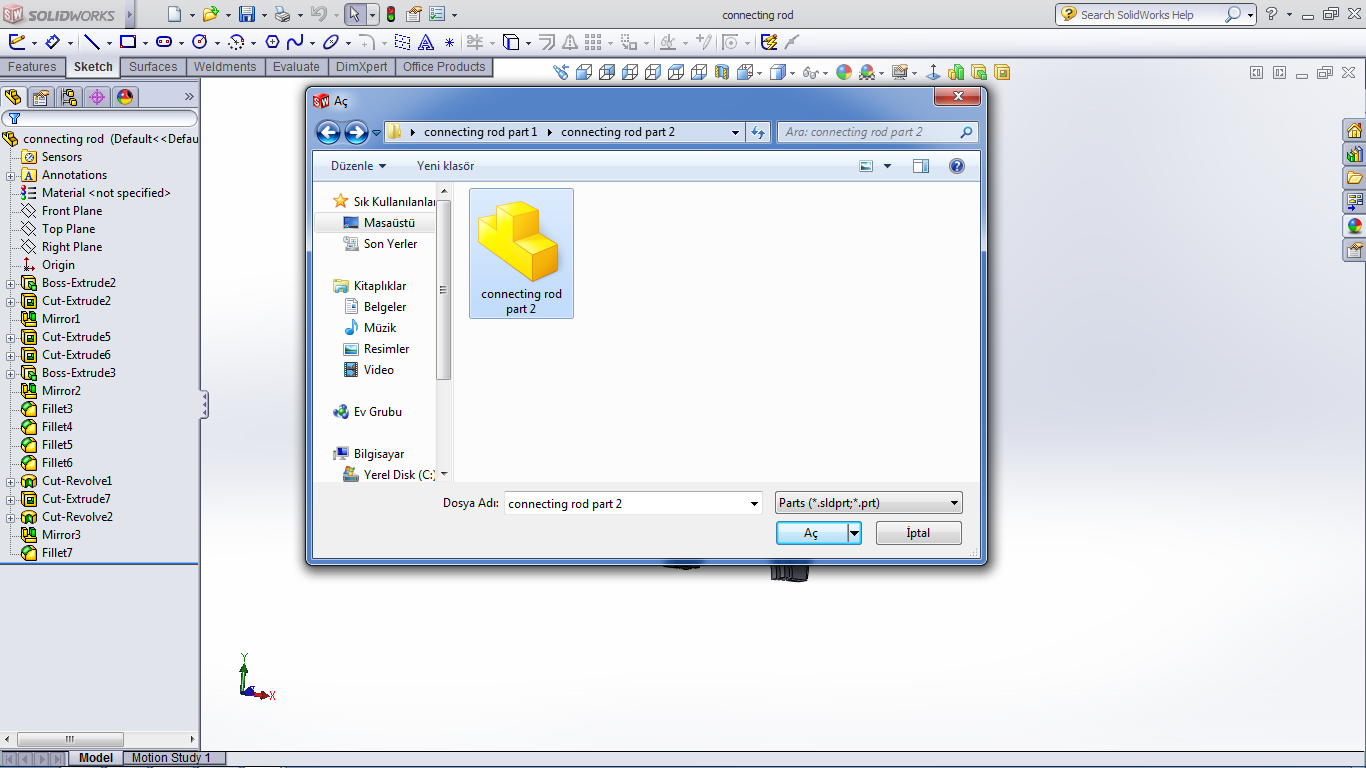Expand the Boss-Extrude2 feature node
The width and height of the screenshot is (1366, 768).
point(11,283)
